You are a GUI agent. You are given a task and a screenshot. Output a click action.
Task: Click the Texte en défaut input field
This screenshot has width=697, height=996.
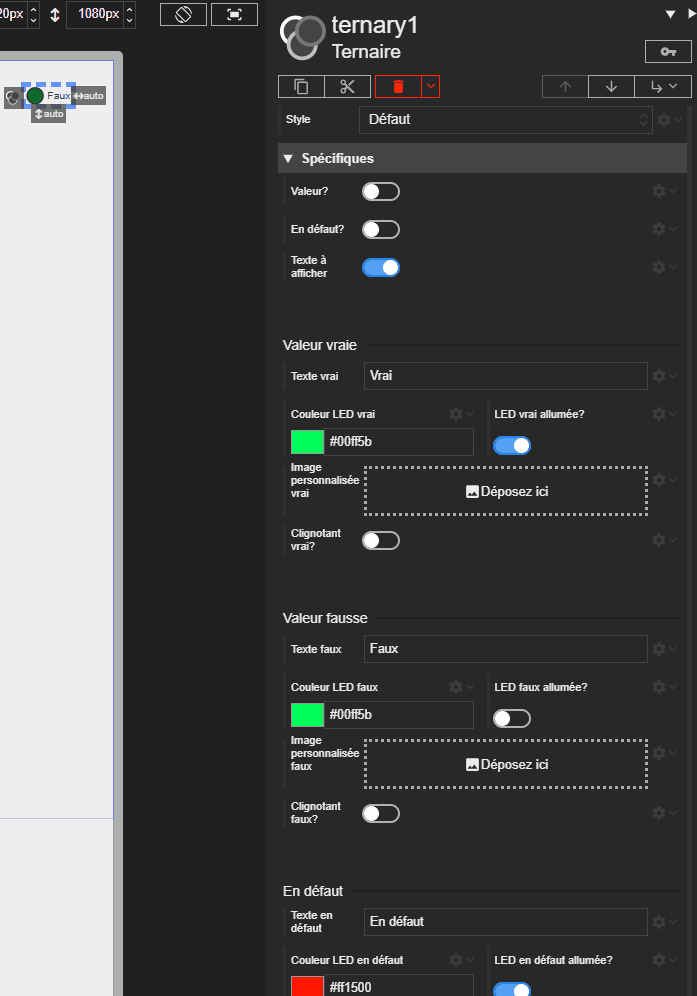point(506,922)
